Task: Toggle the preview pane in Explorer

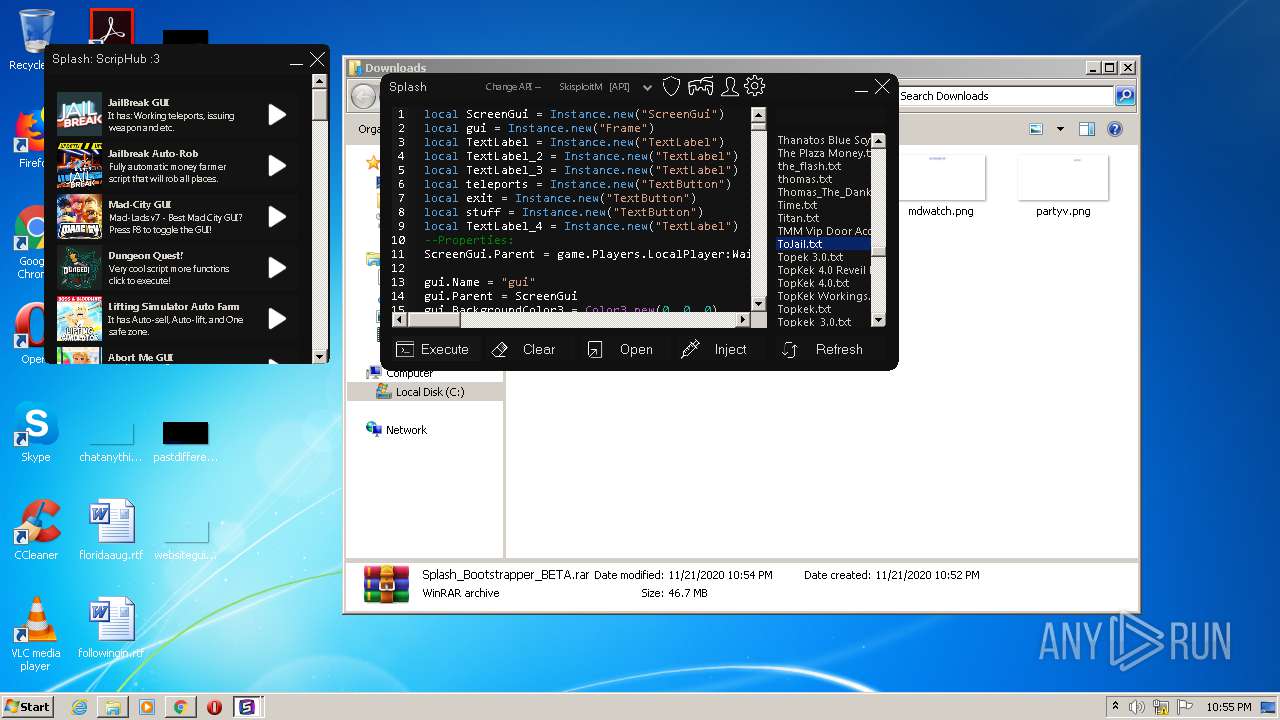Action: 1087,129
